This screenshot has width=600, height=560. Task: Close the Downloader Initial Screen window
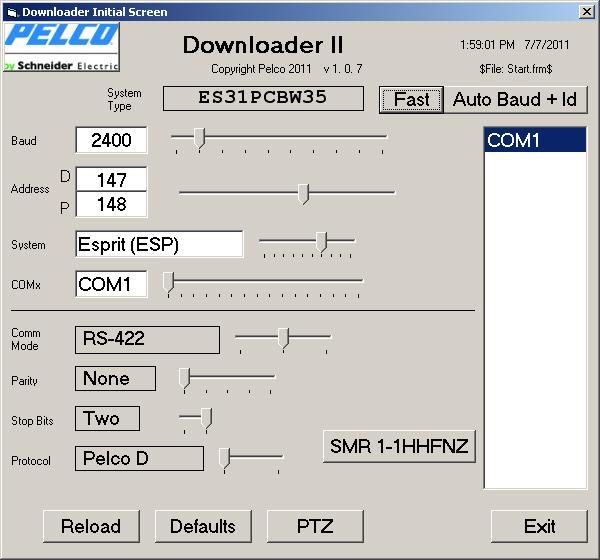(587, 12)
